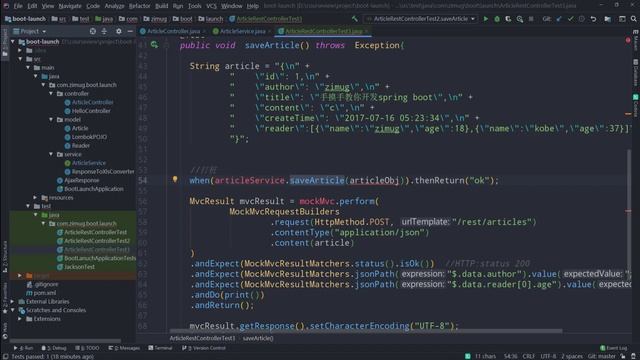Image resolution: width=640 pixels, height=360 pixels.
Task: Start debugging with the green bug icon
Action: point(497,19)
